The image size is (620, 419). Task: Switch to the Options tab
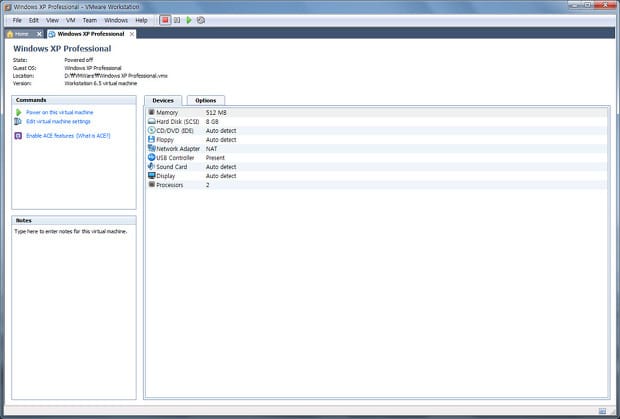205,101
